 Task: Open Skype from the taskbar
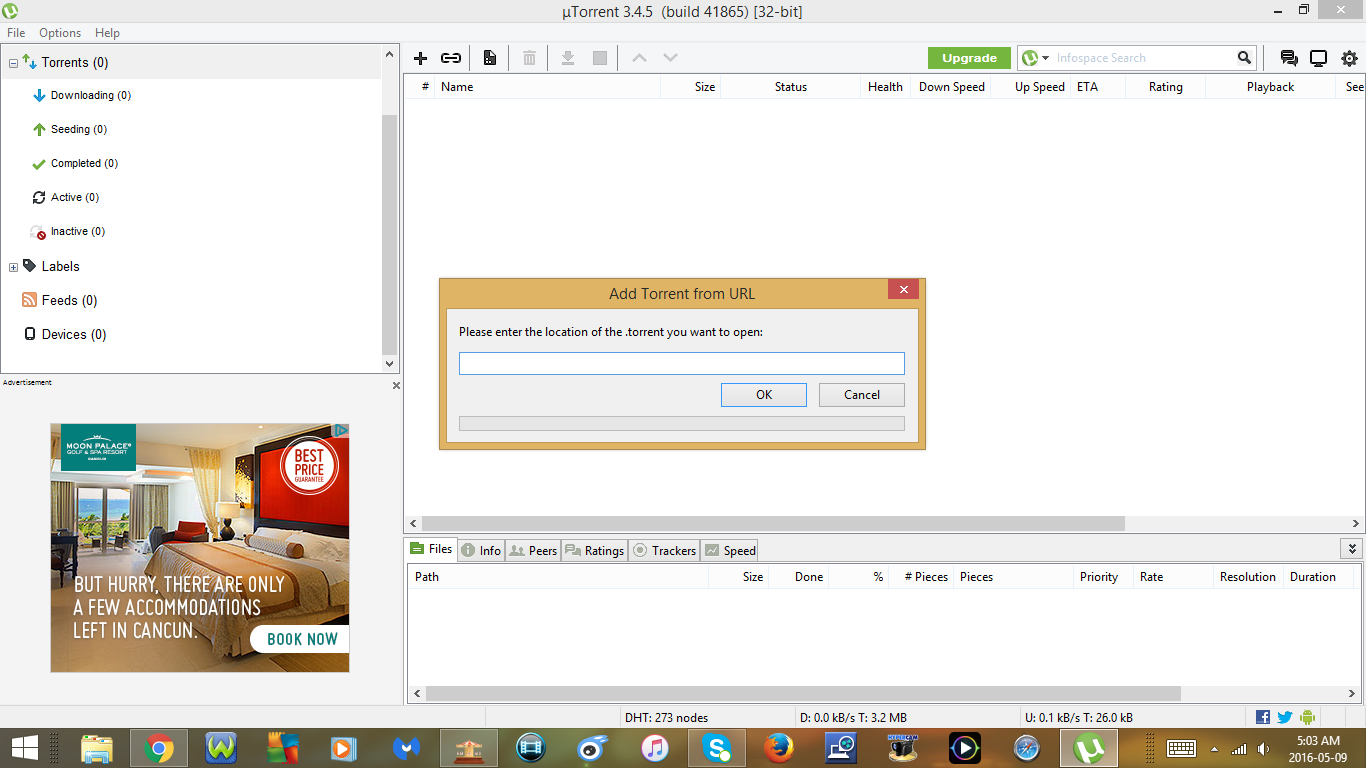point(716,748)
